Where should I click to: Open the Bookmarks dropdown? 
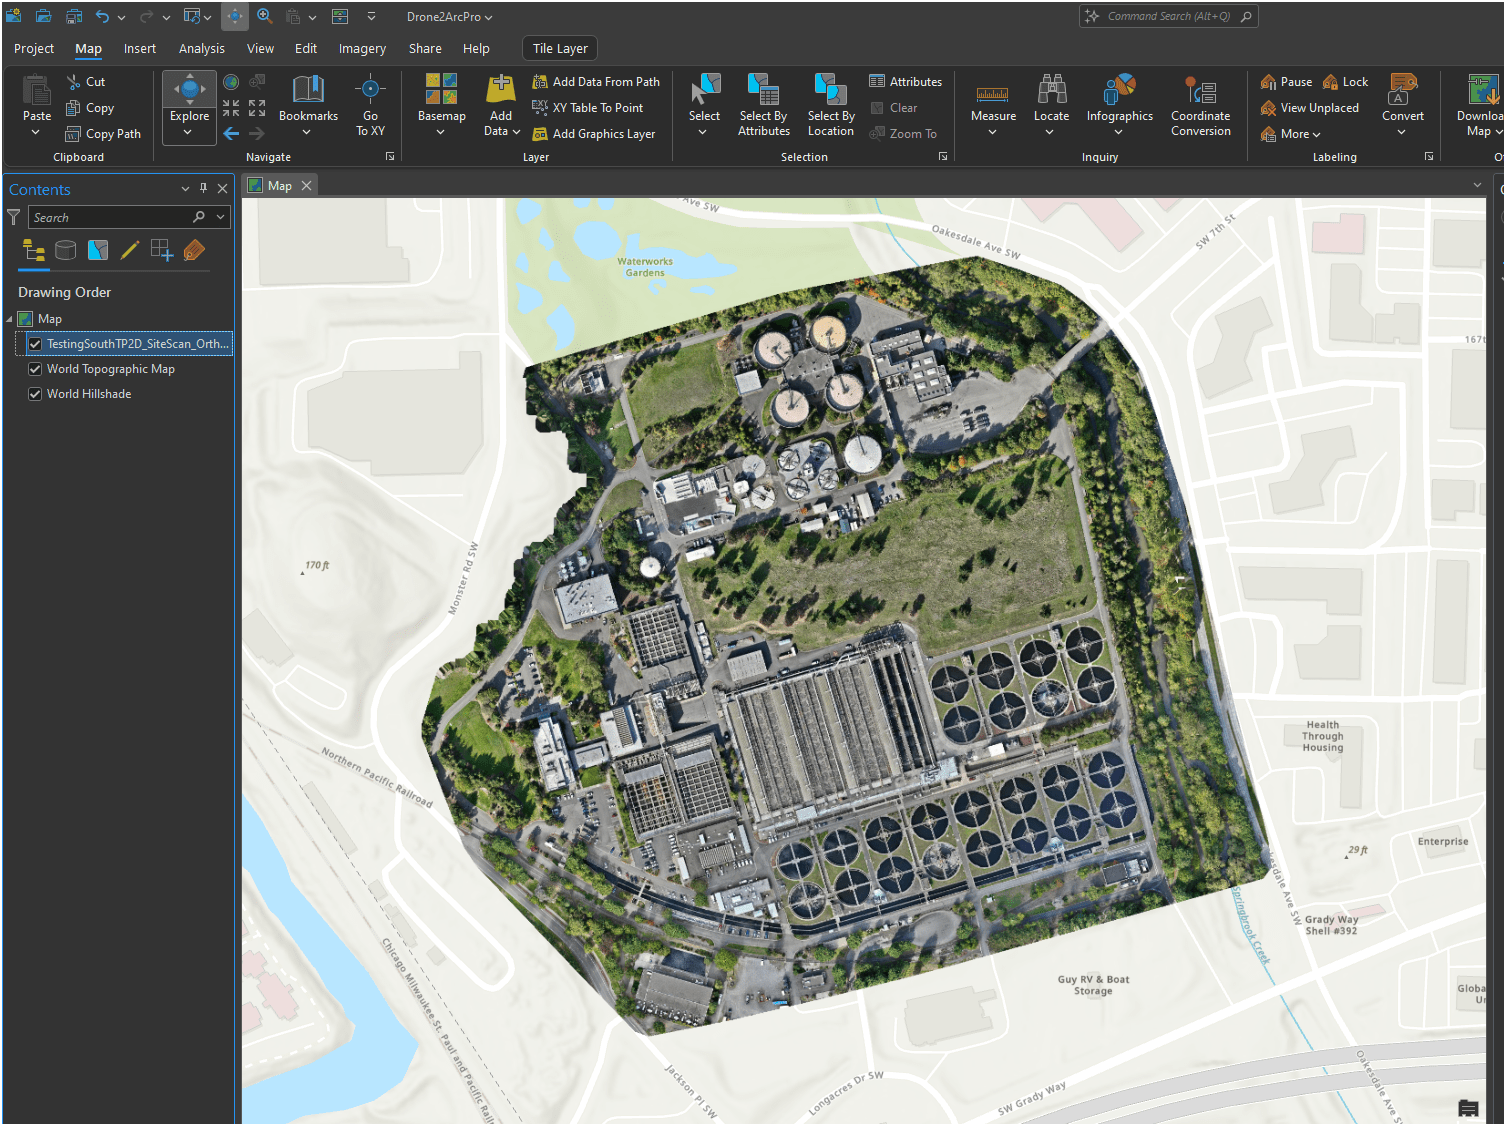(x=308, y=132)
